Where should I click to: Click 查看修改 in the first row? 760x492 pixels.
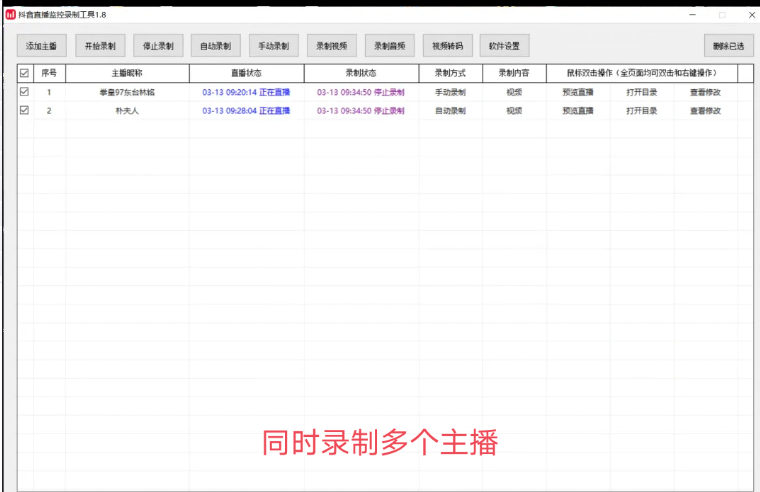705,92
